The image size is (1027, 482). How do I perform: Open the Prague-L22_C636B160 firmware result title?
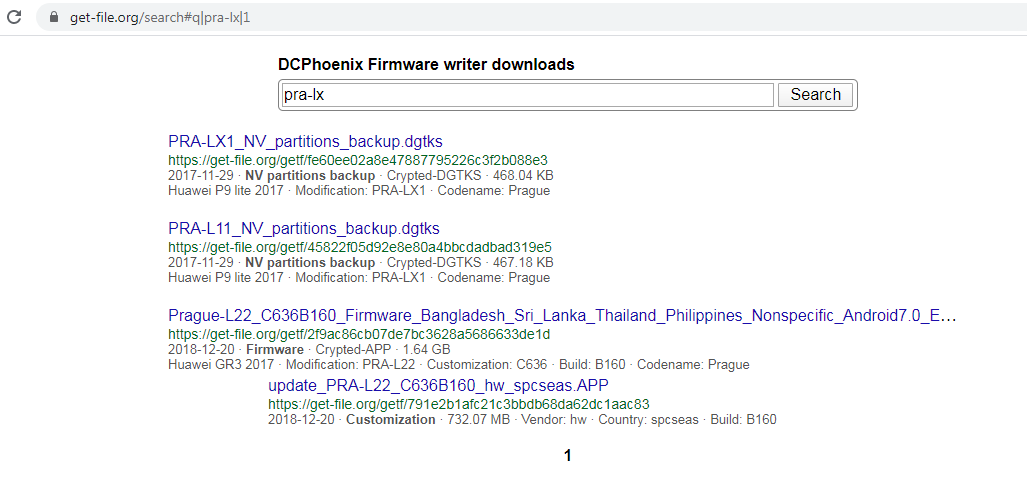(x=563, y=316)
